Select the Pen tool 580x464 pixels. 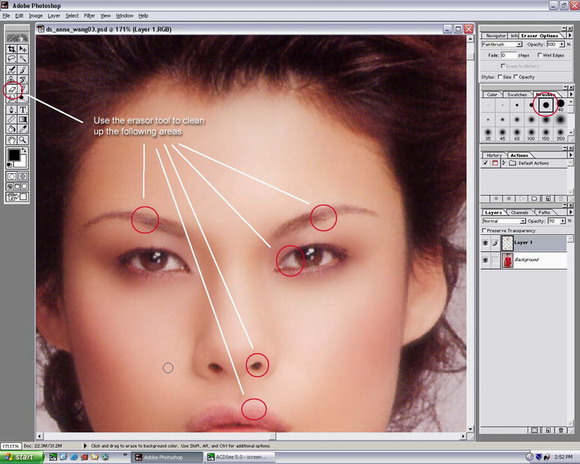(x=12, y=110)
